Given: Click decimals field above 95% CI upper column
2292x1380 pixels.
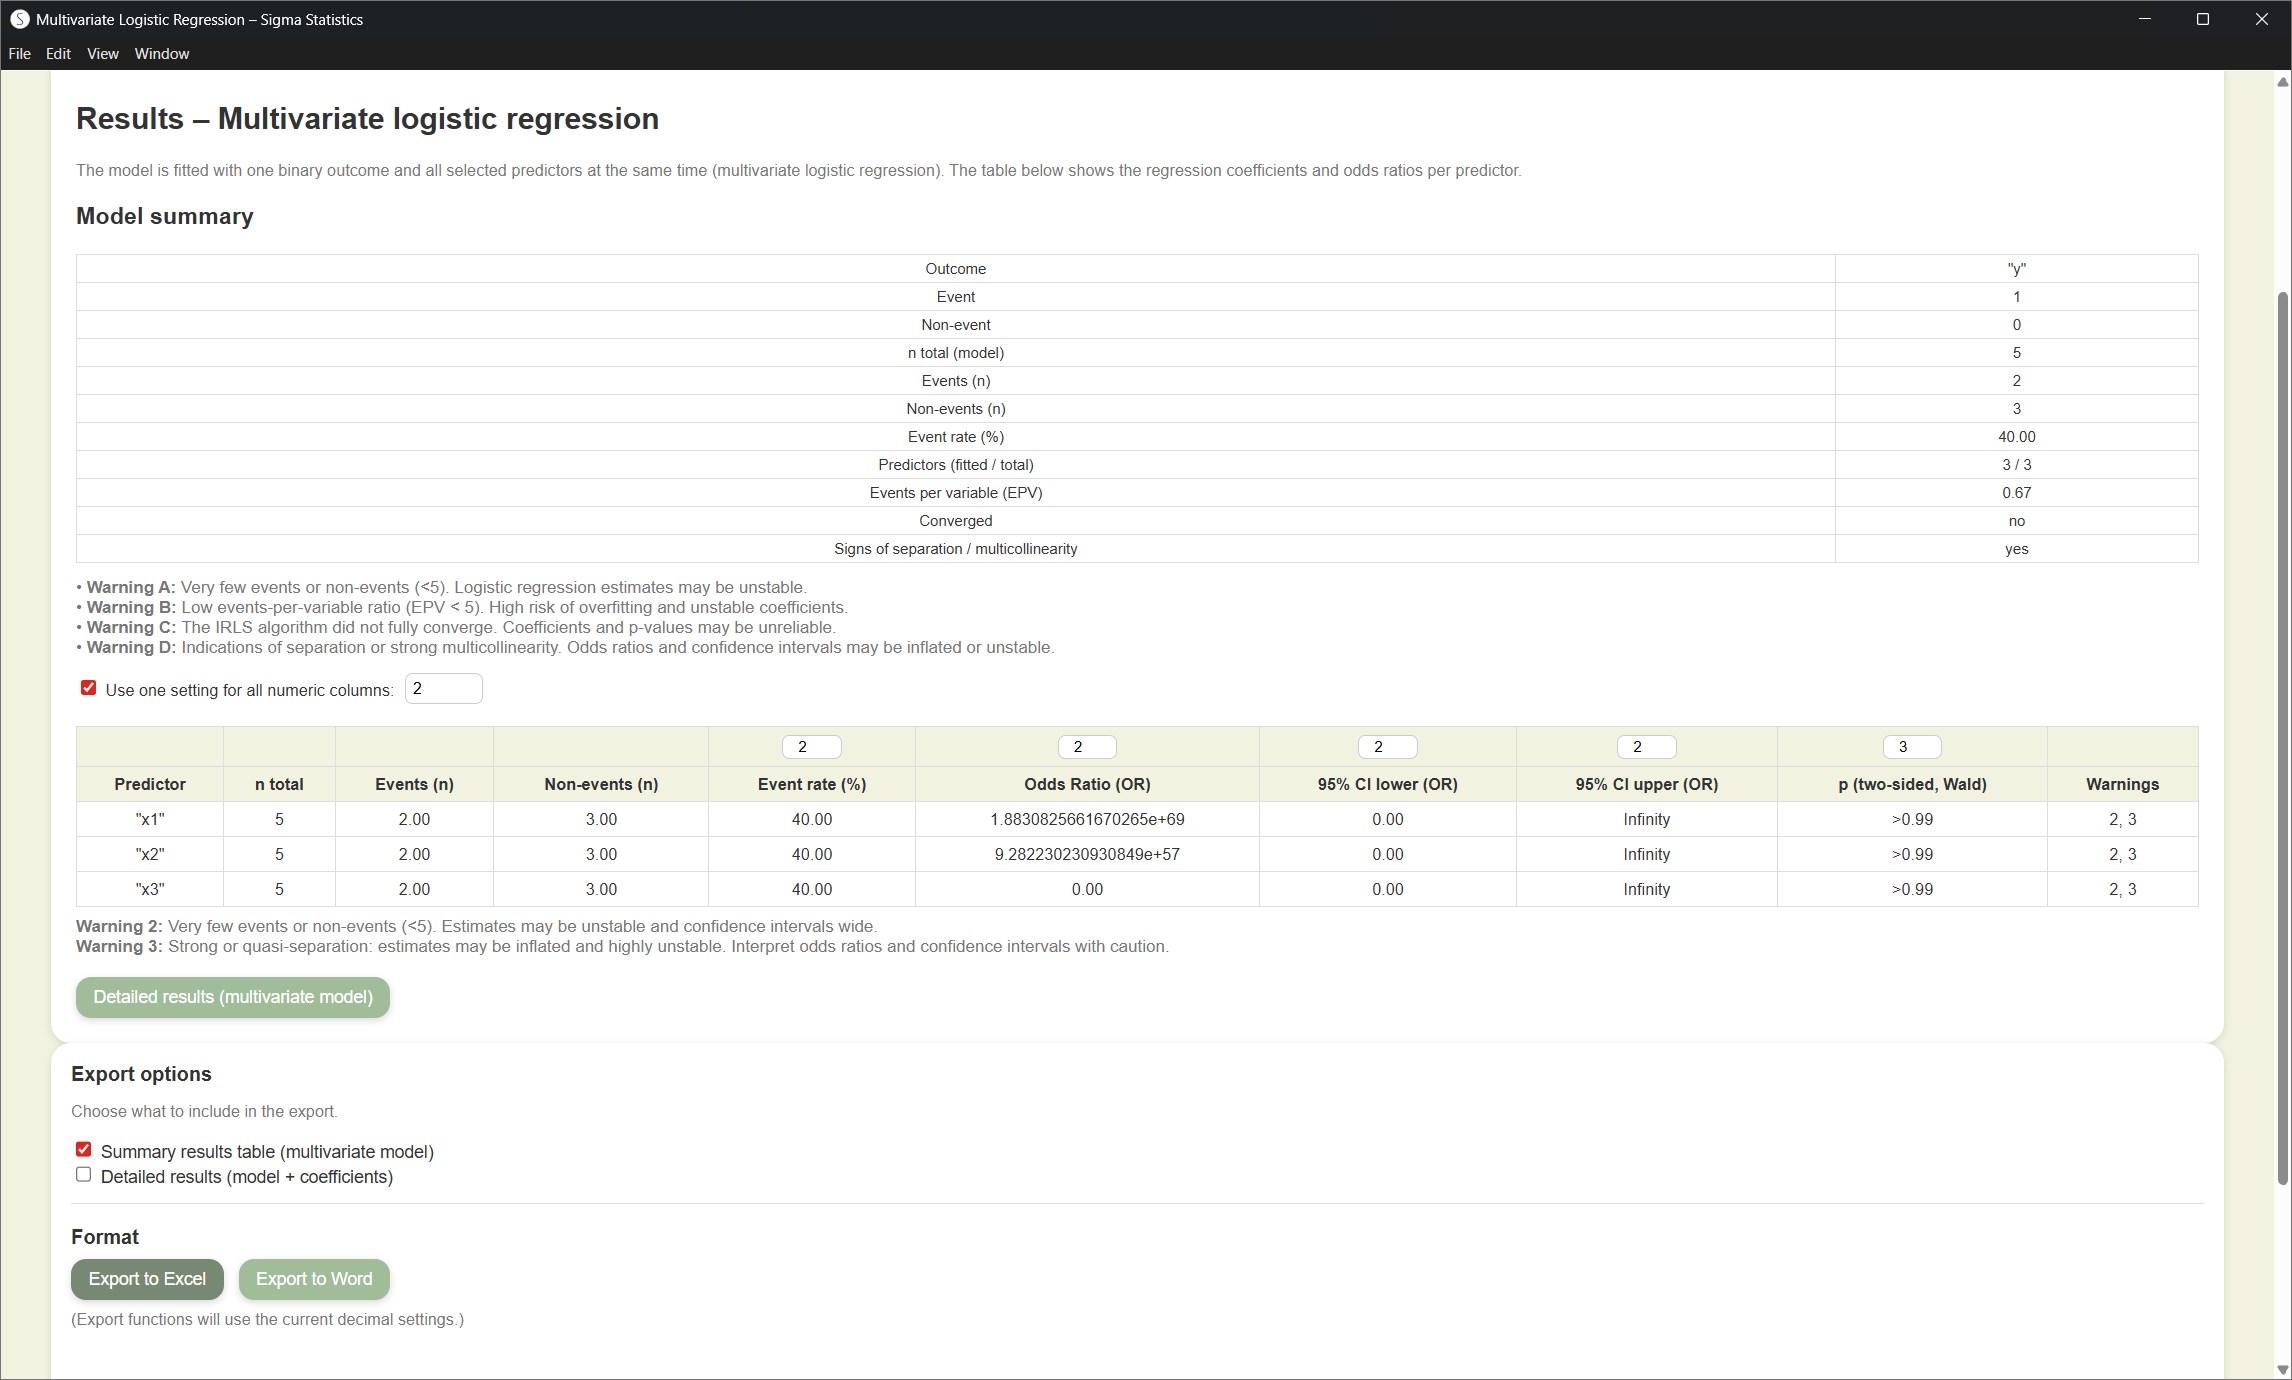Looking at the screenshot, I should pyautogui.click(x=1646, y=747).
